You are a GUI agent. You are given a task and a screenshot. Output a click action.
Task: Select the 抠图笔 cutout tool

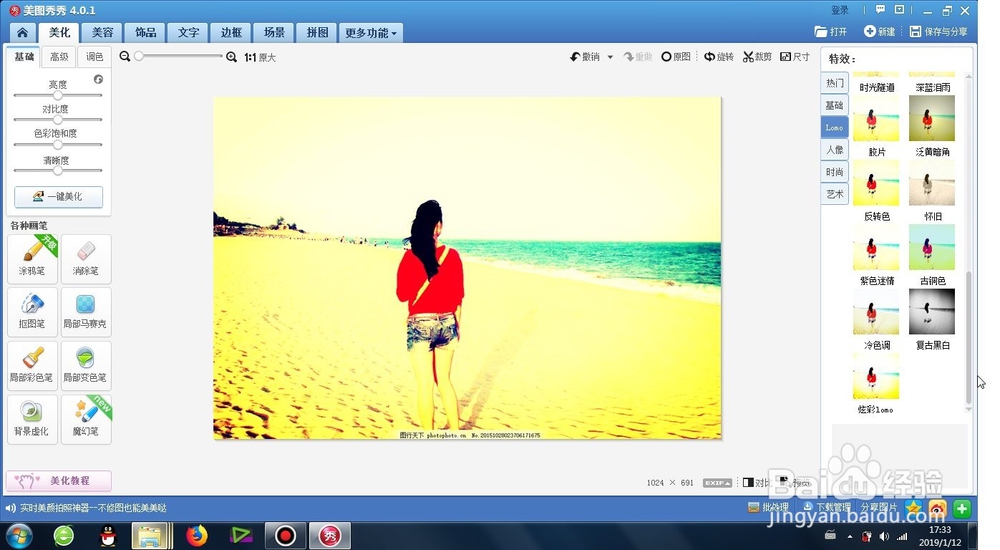pyautogui.click(x=33, y=312)
